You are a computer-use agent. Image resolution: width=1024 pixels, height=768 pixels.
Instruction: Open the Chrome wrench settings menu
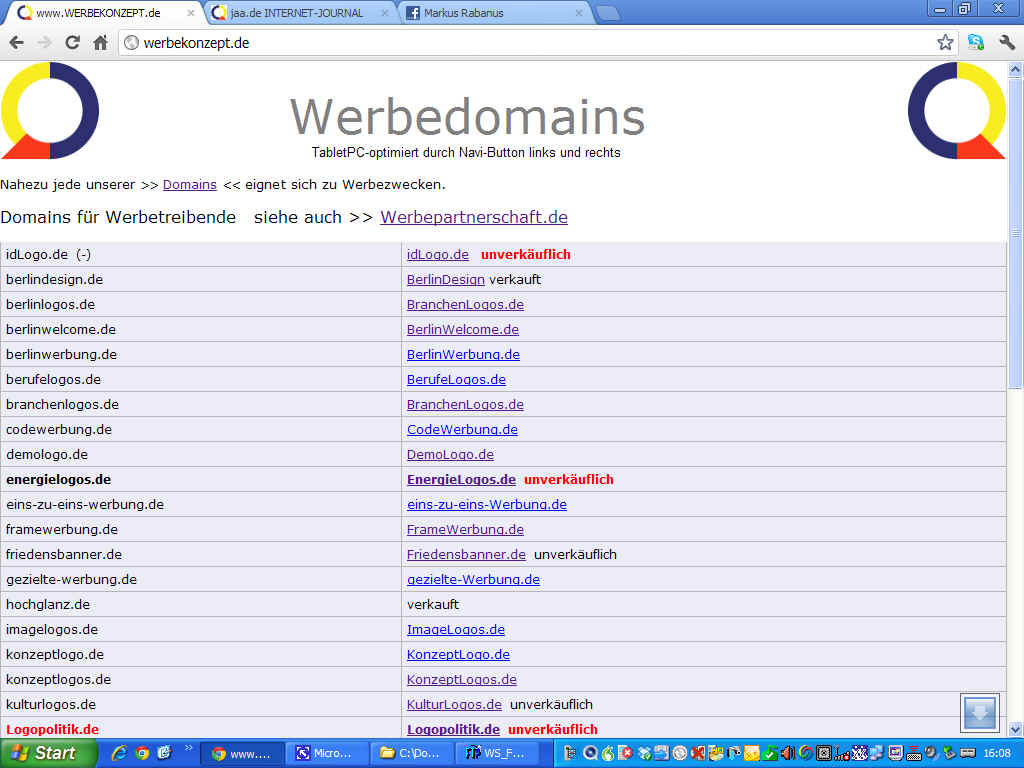pos(1006,43)
